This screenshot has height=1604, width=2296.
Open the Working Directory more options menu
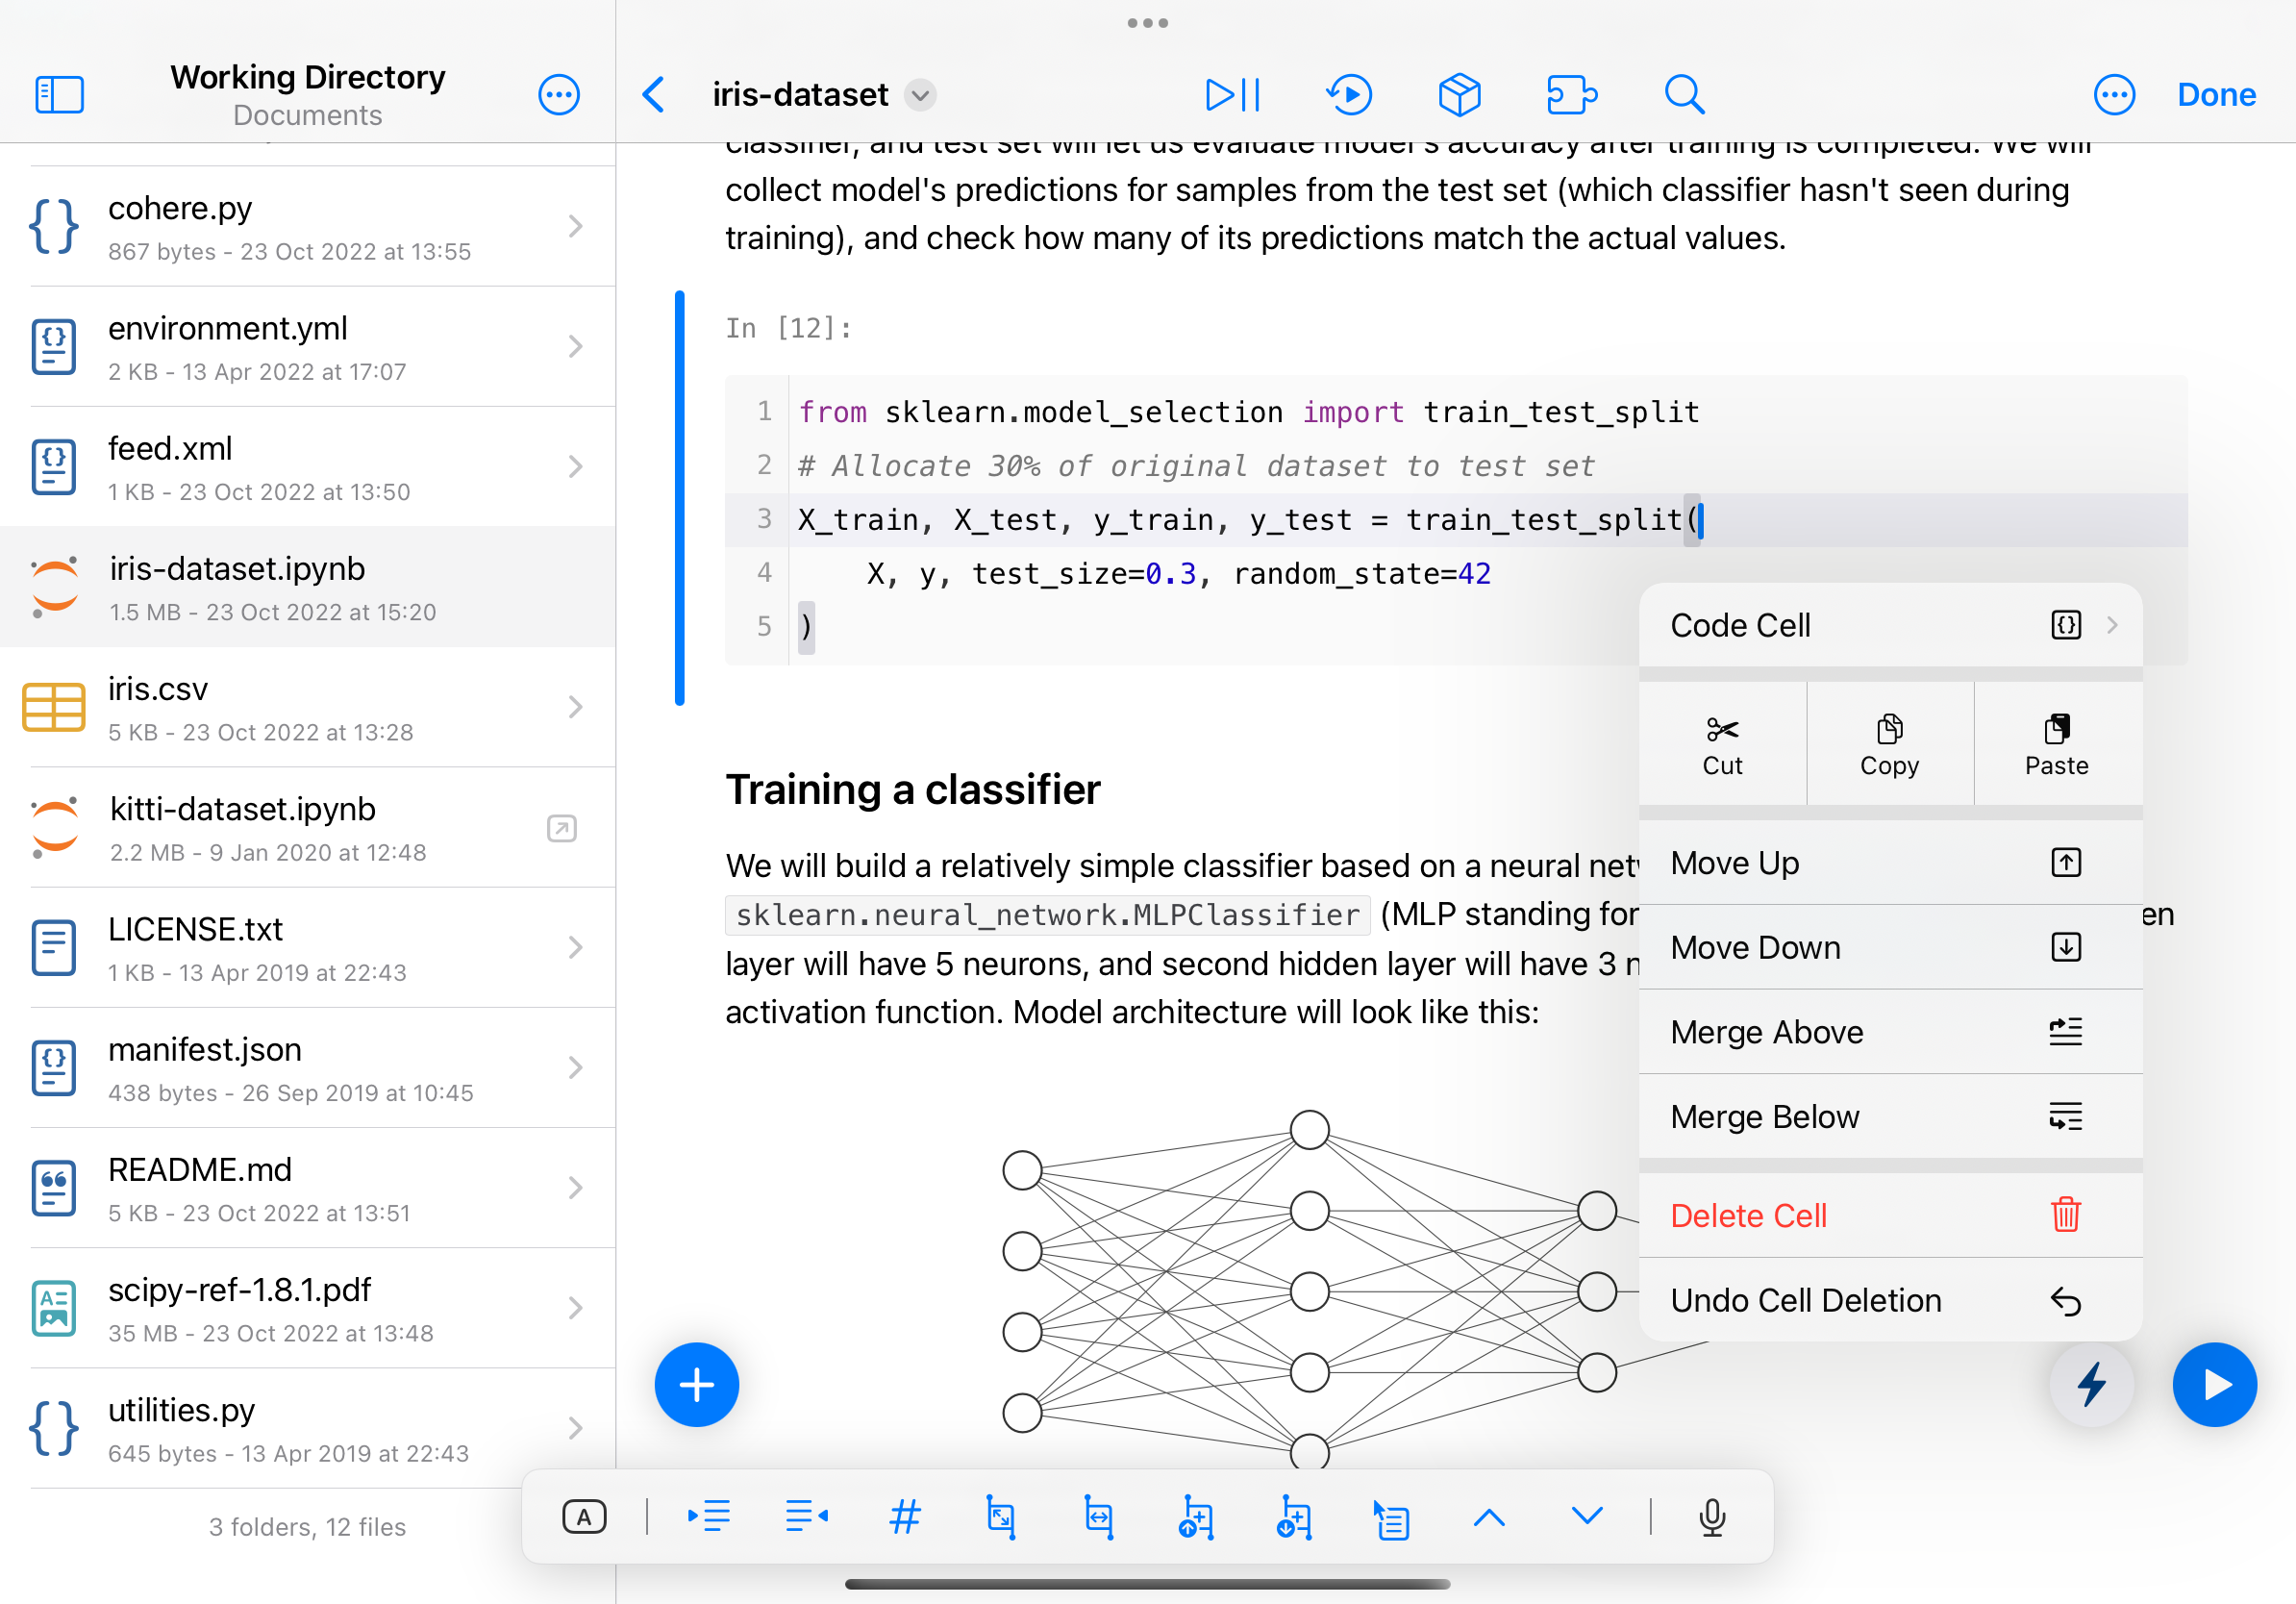click(x=558, y=95)
